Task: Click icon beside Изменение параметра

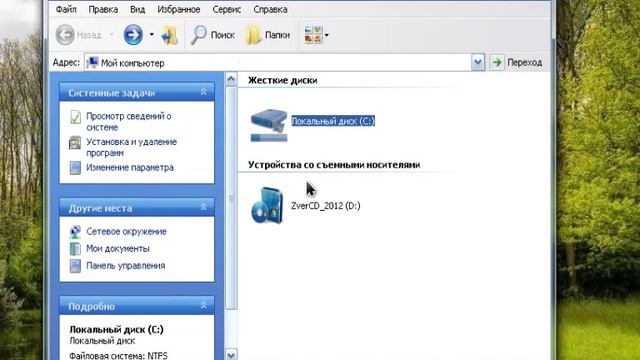Action: pos(75,168)
